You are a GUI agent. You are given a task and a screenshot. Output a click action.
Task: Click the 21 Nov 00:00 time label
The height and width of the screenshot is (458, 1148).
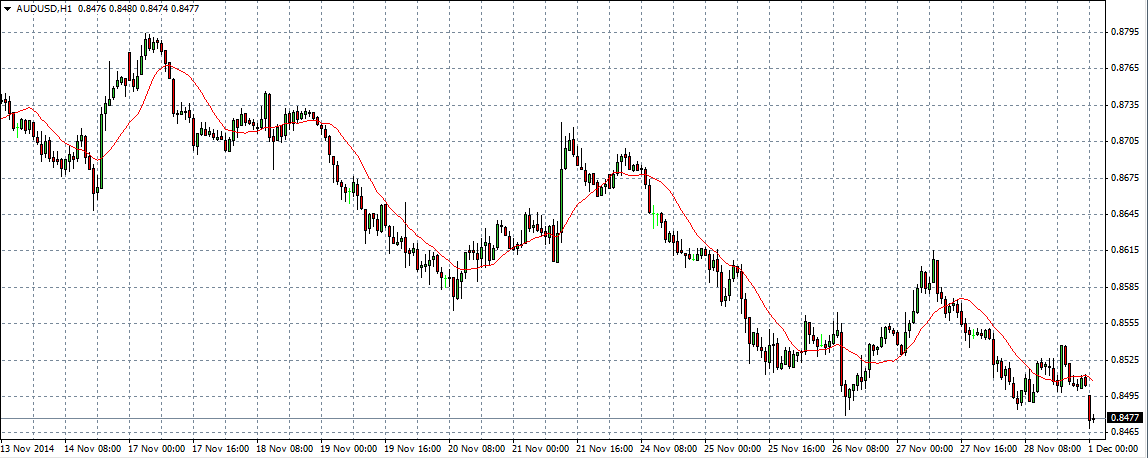click(540, 450)
